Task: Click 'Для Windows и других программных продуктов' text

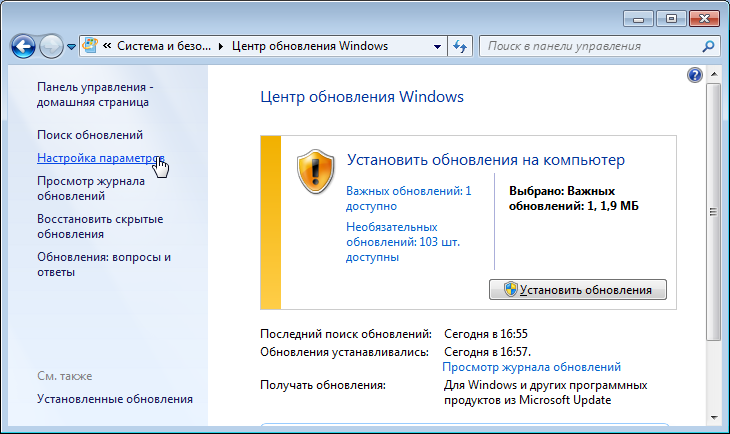Action: pos(545,393)
